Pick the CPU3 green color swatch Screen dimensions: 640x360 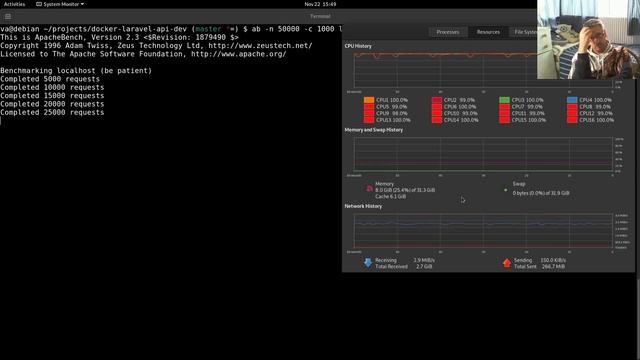tap(504, 100)
